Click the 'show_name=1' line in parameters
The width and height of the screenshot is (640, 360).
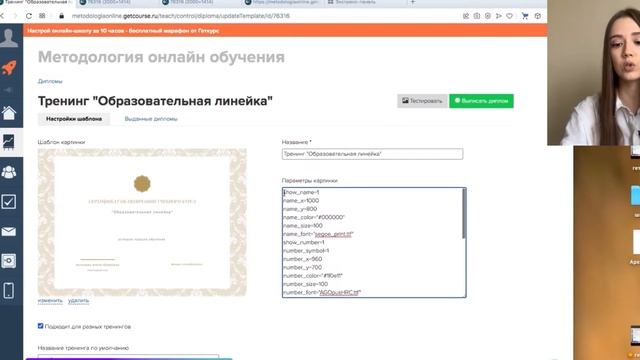click(302, 192)
